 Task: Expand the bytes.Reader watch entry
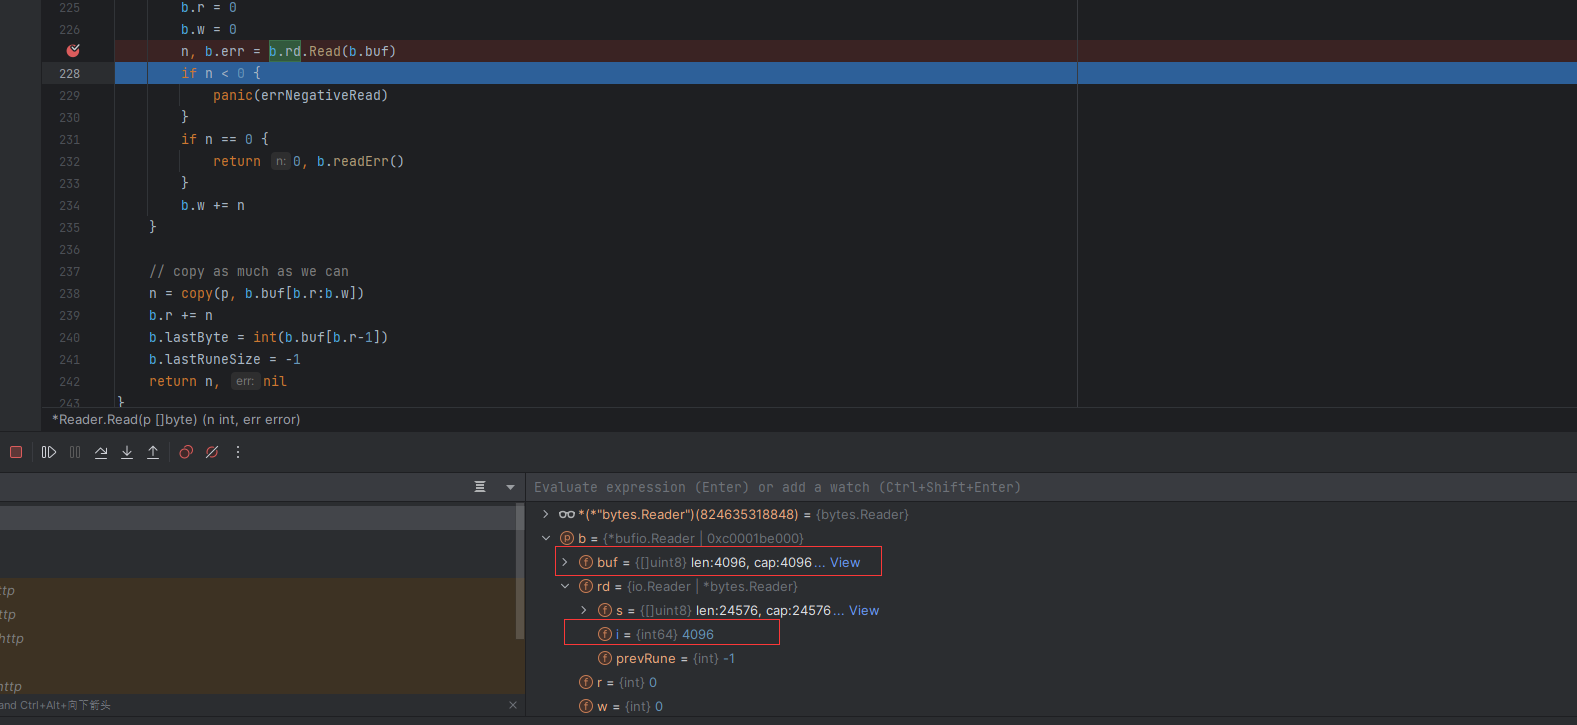click(x=545, y=514)
